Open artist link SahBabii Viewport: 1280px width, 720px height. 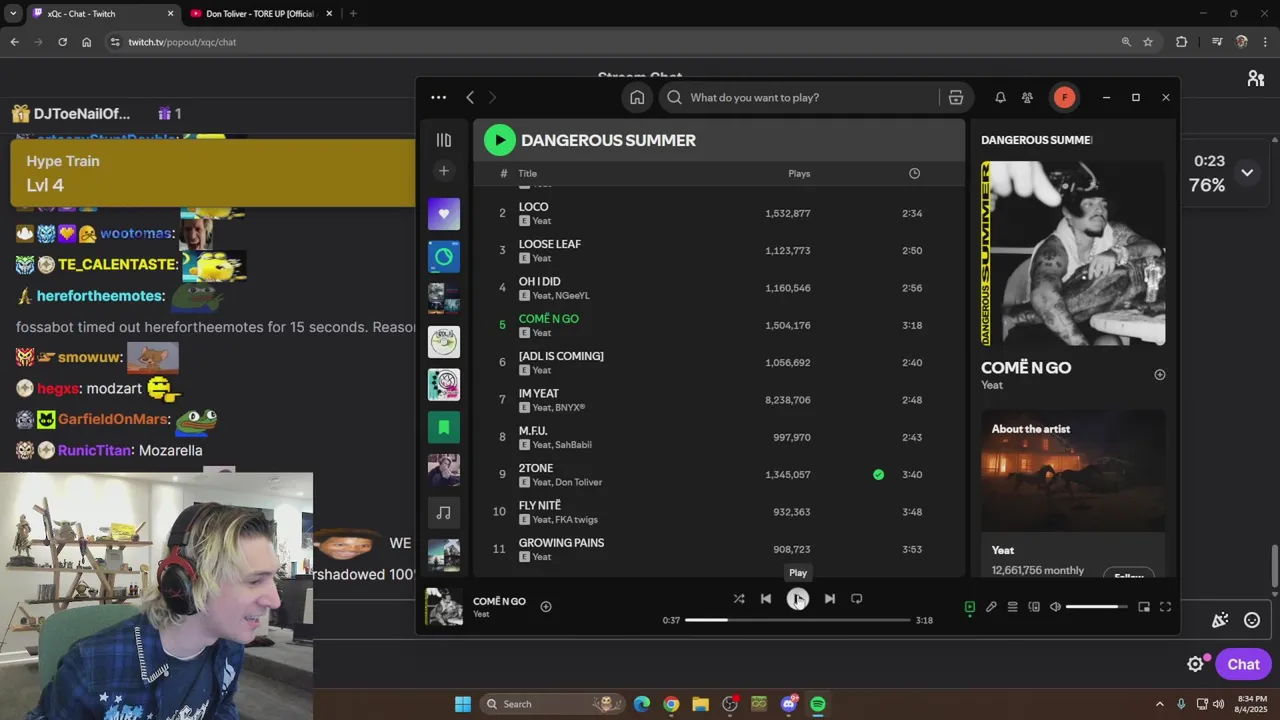(x=573, y=445)
